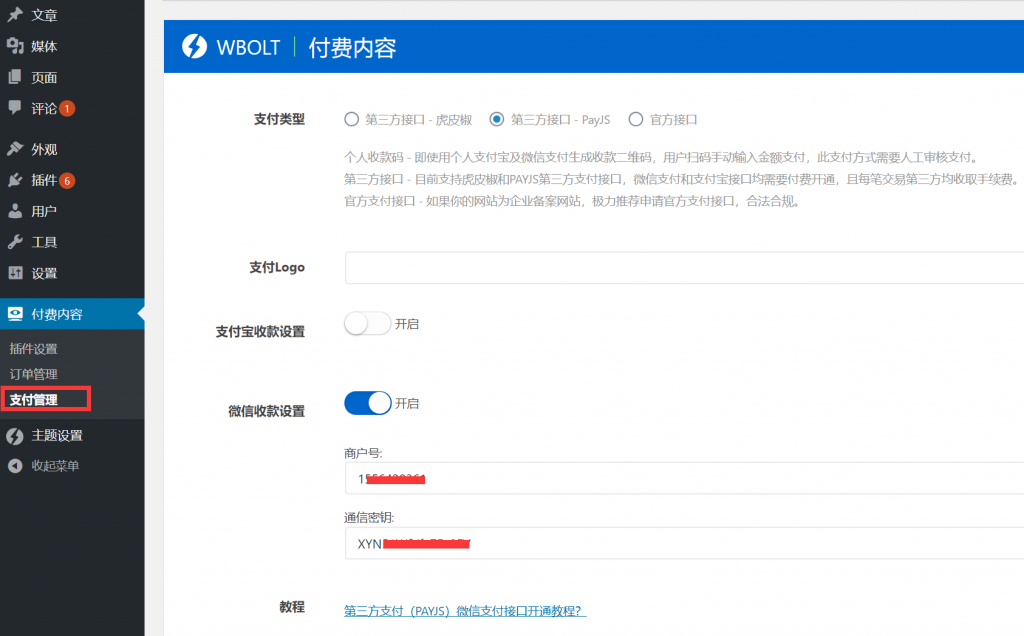Click the 商户号 input field
The width and height of the screenshot is (1024, 636).
coord(684,478)
